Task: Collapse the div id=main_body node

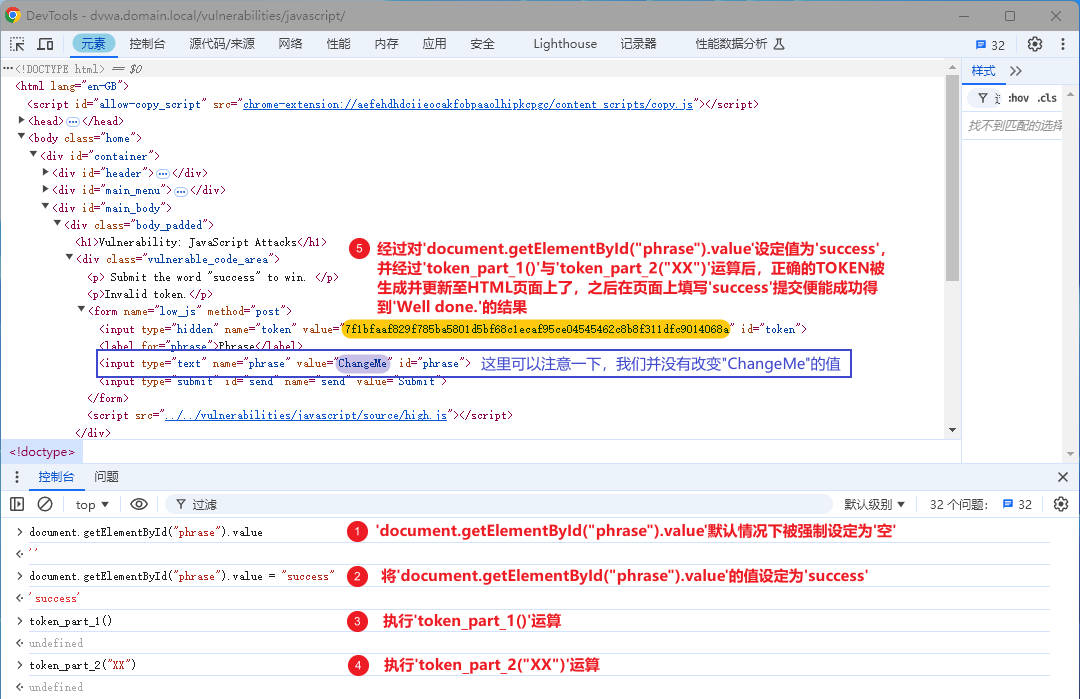Action: (x=45, y=207)
